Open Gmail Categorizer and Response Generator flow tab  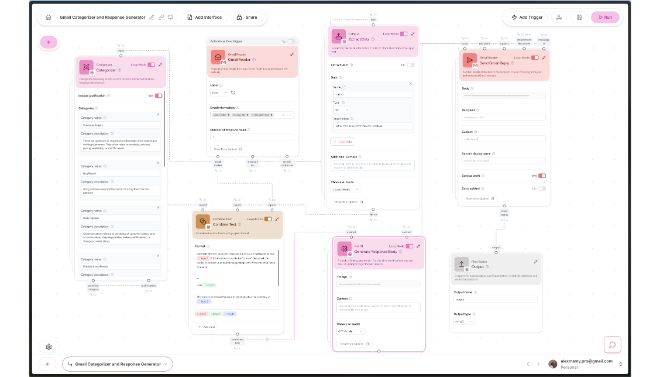click(117, 364)
